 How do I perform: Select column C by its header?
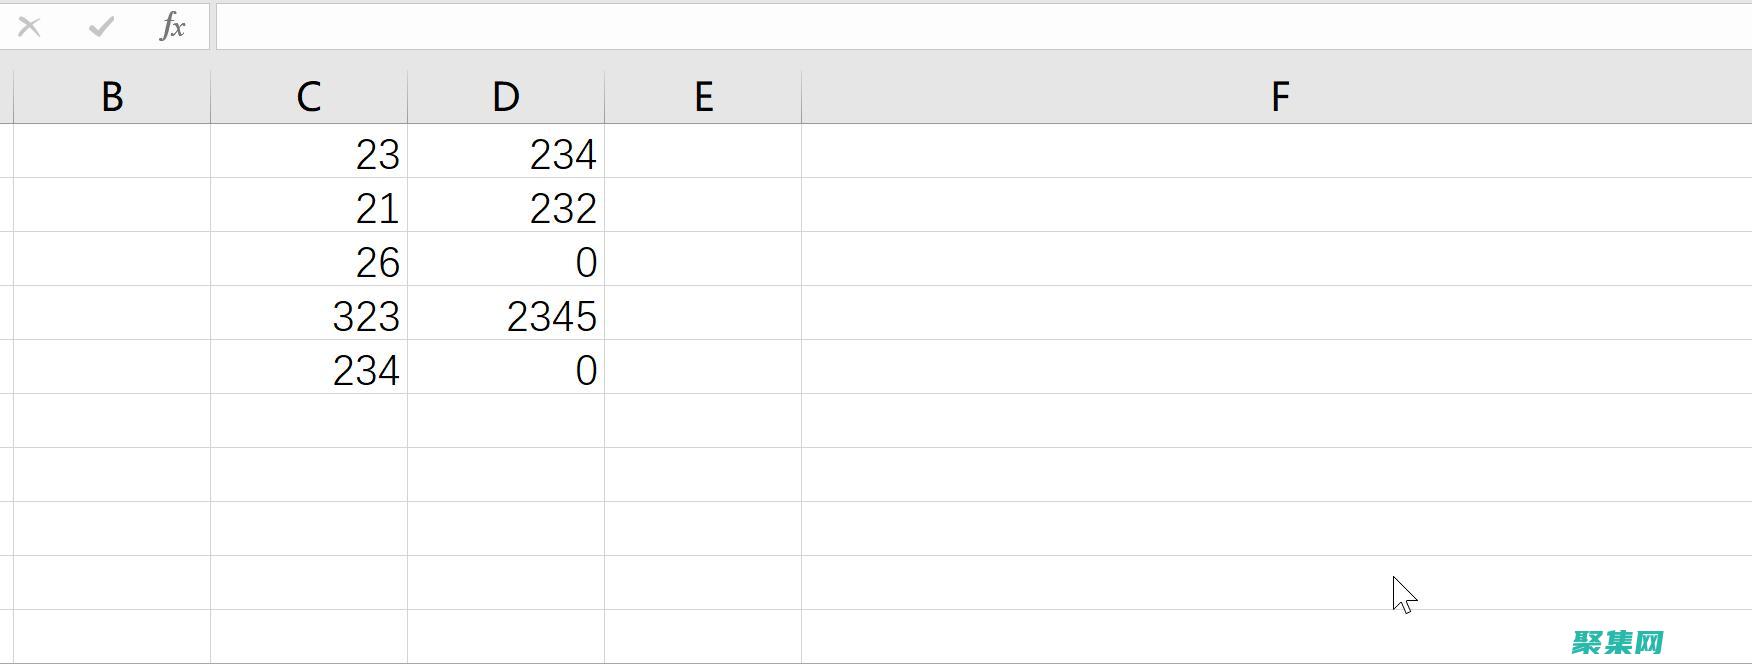click(x=308, y=97)
